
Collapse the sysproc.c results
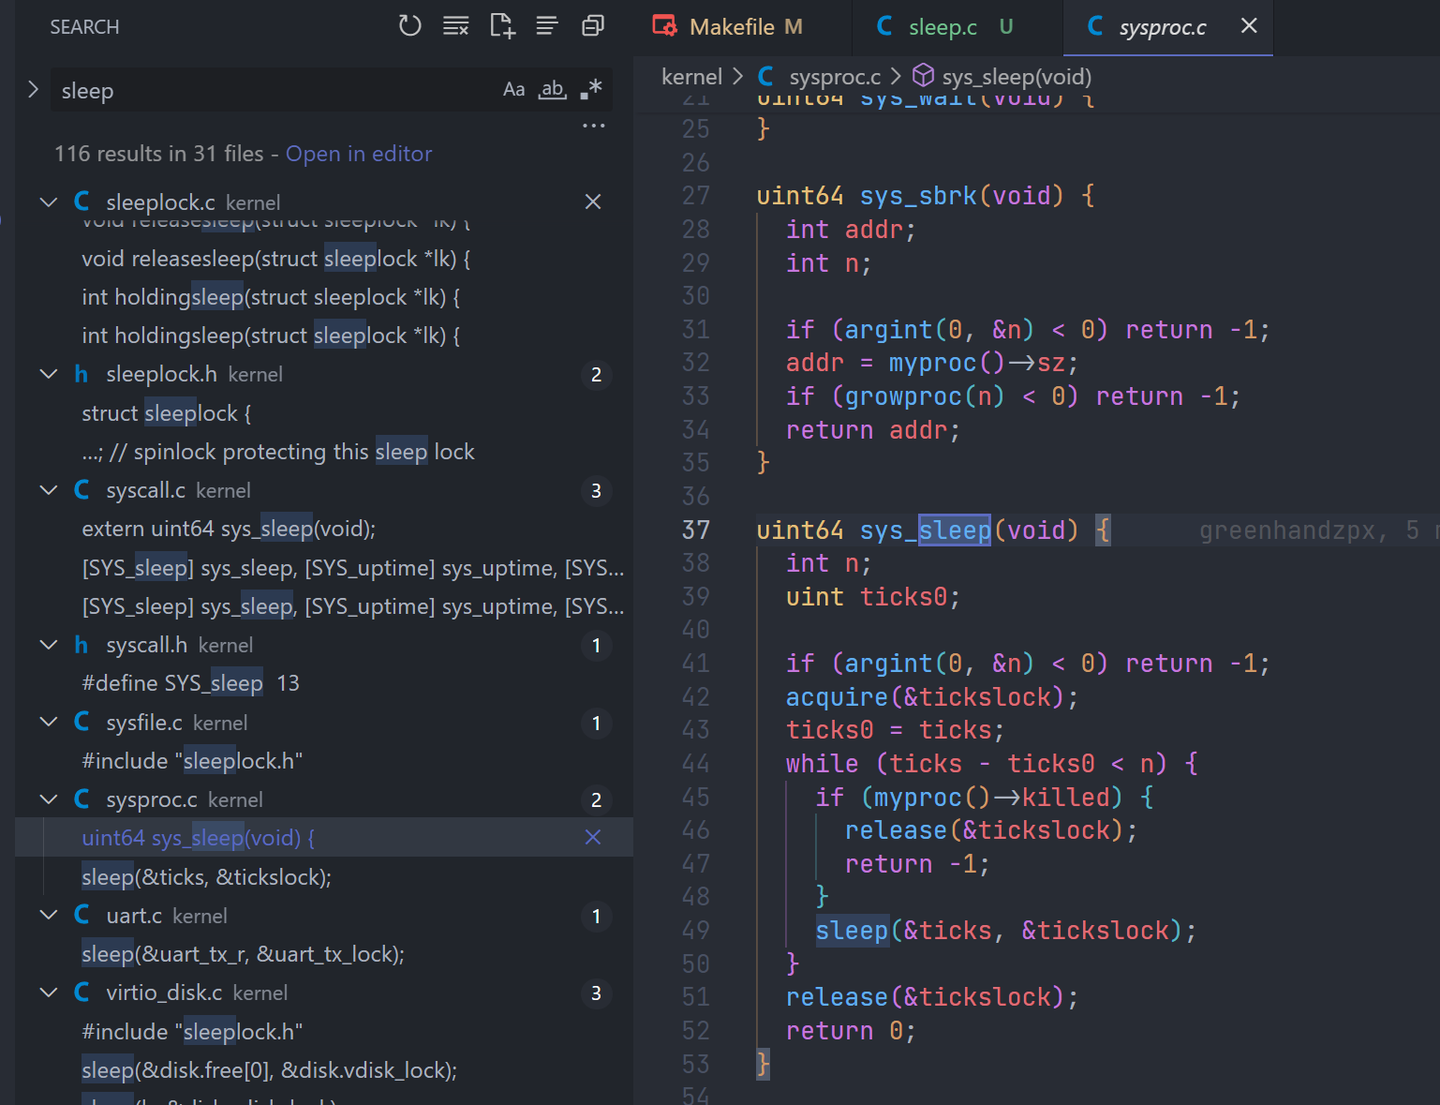click(x=48, y=799)
